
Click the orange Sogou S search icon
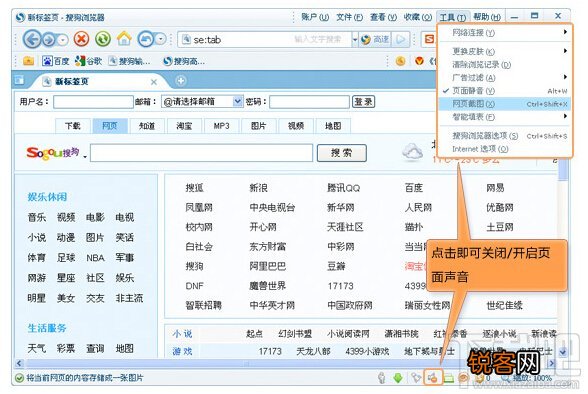coord(429,39)
